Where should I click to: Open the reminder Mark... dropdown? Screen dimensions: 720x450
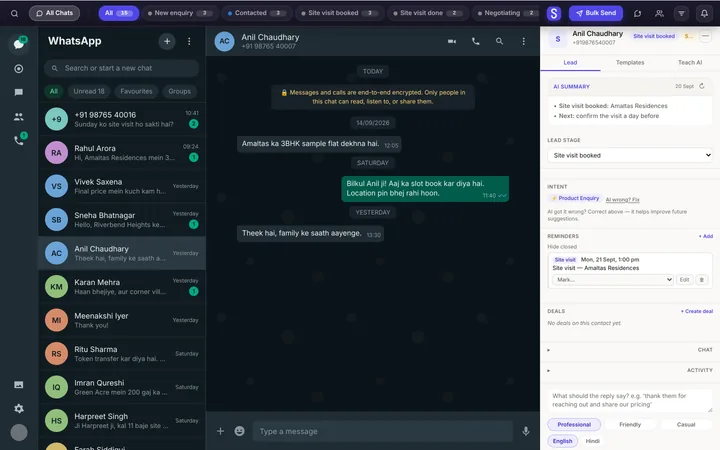[613, 280]
